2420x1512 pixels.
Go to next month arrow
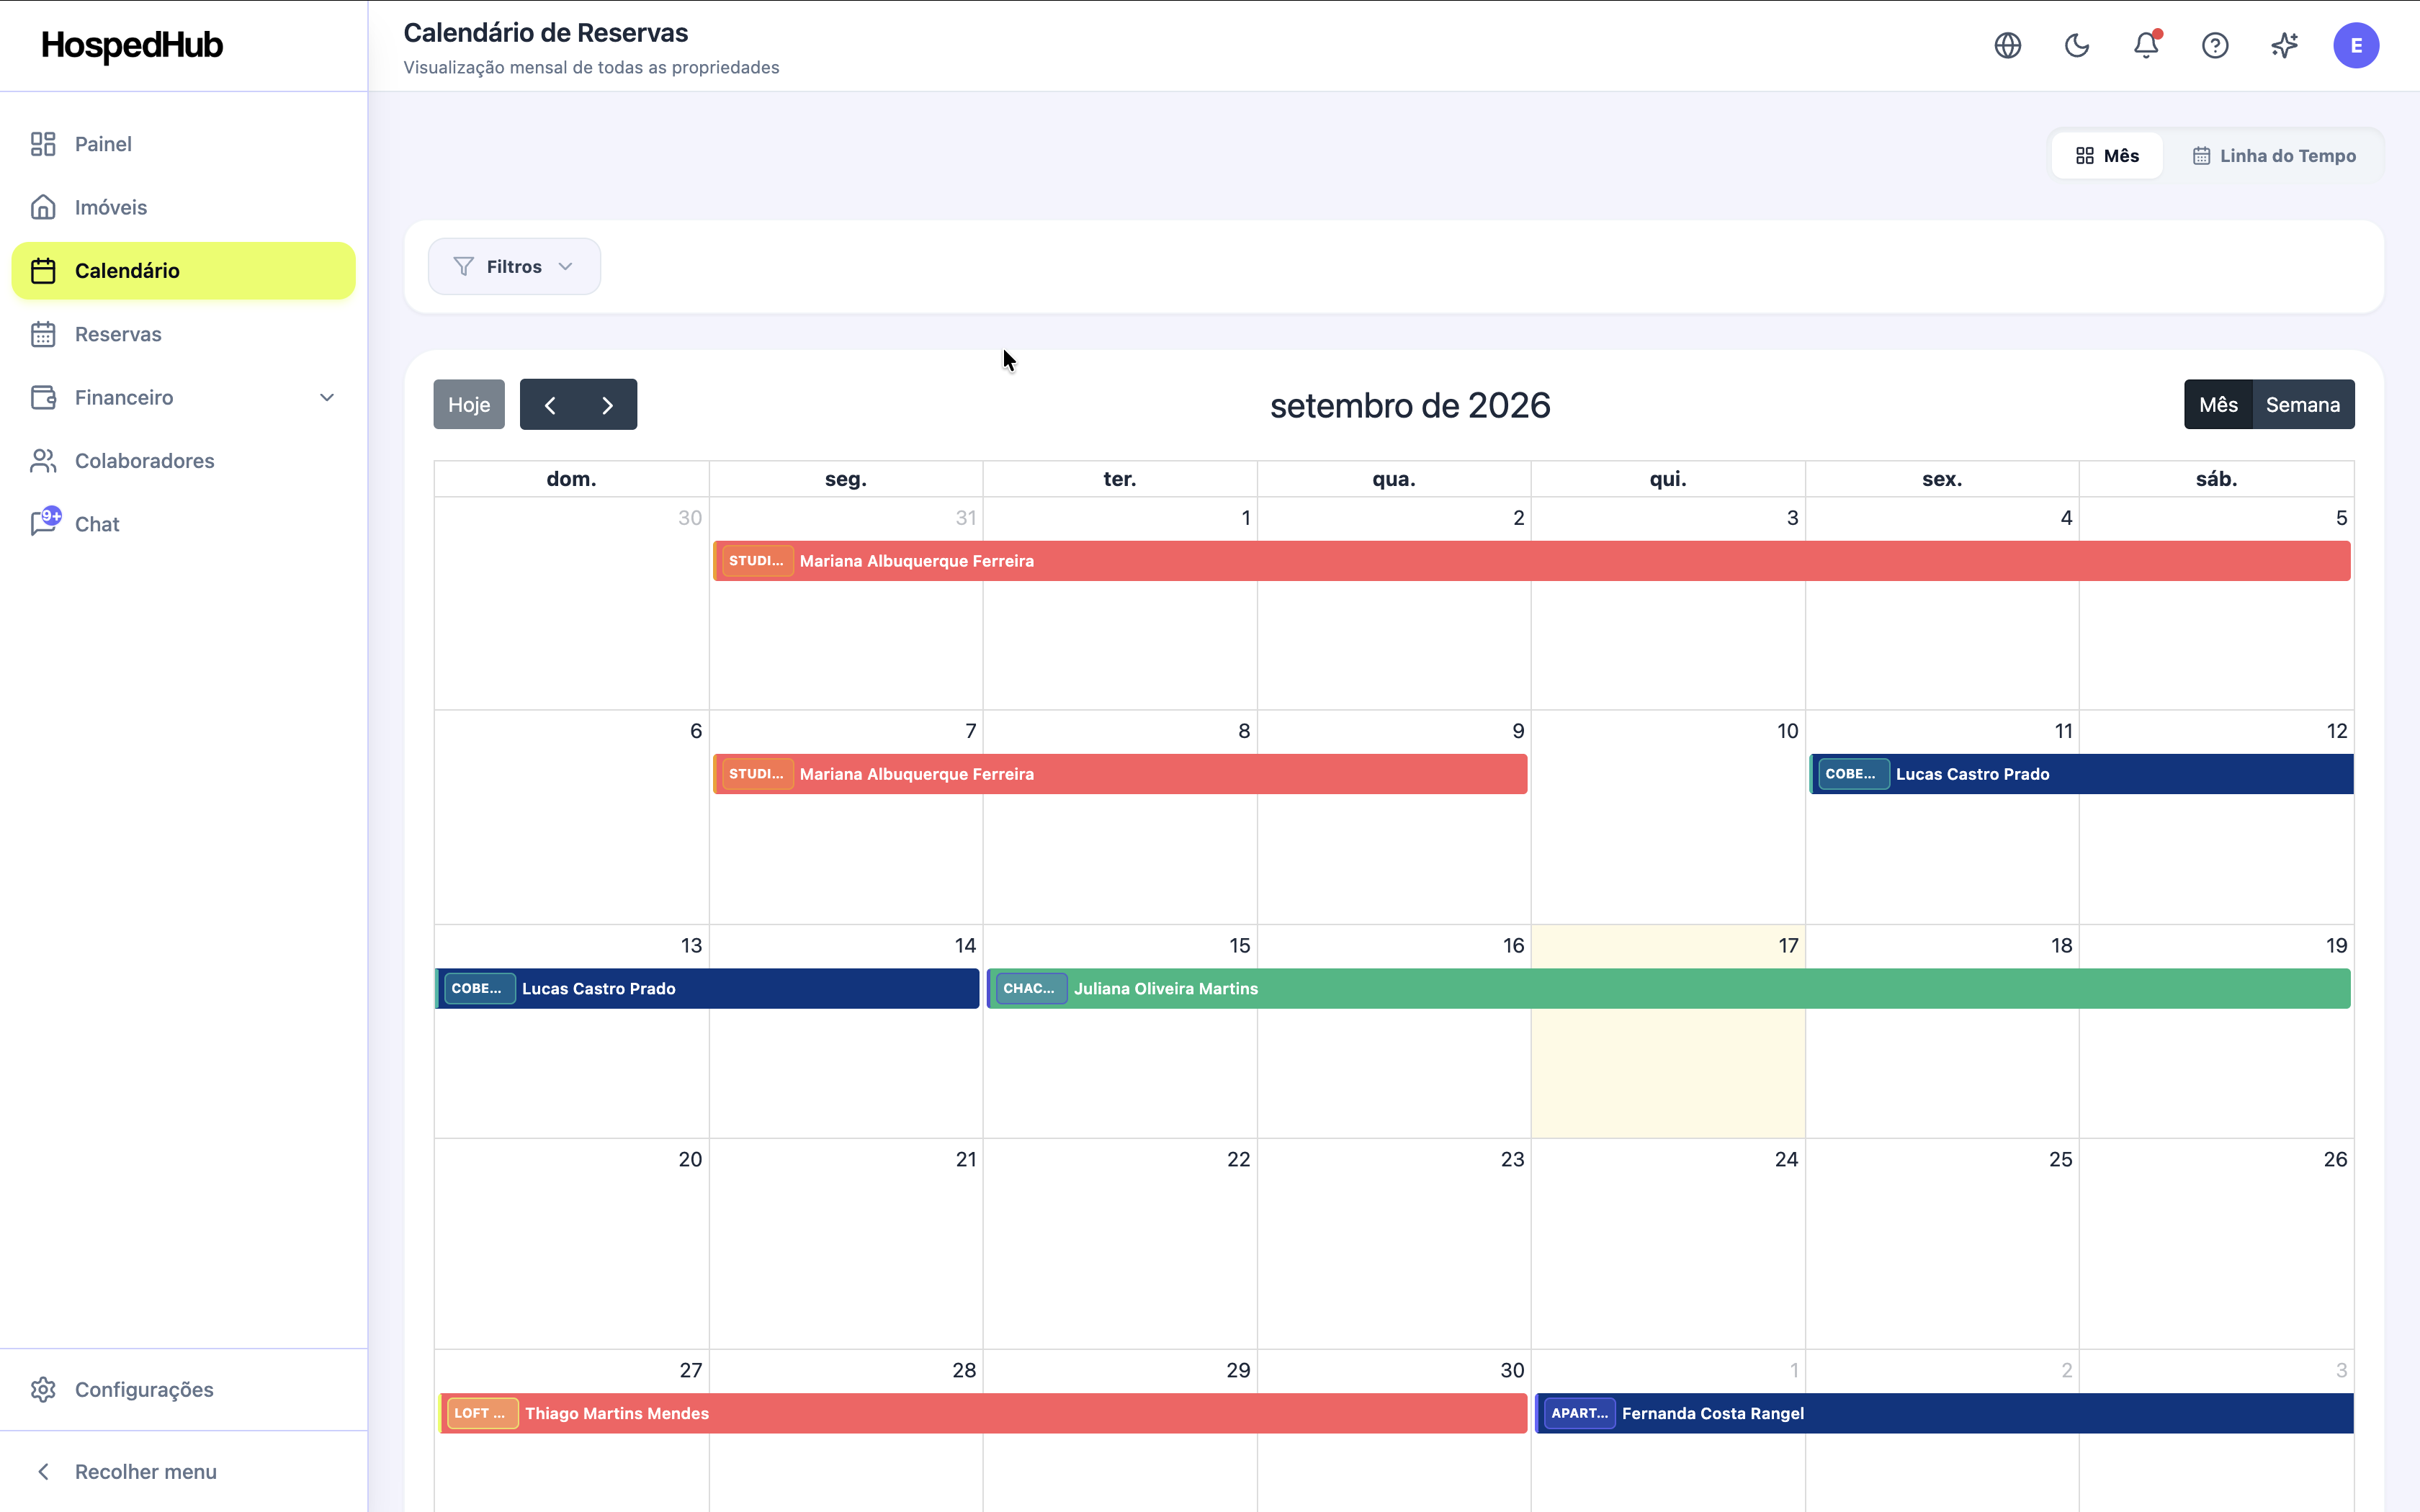(608, 405)
